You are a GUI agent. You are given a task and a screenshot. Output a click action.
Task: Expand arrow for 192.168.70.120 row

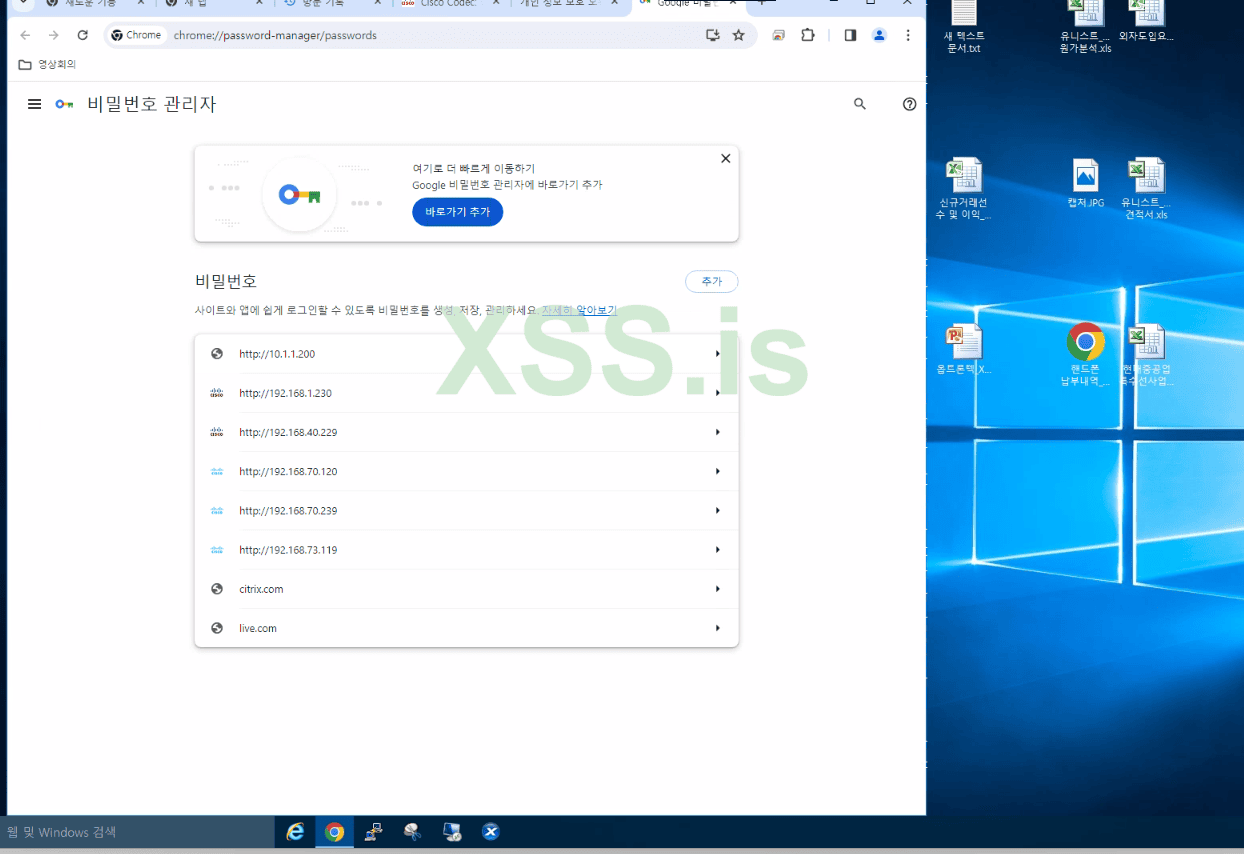coord(718,471)
